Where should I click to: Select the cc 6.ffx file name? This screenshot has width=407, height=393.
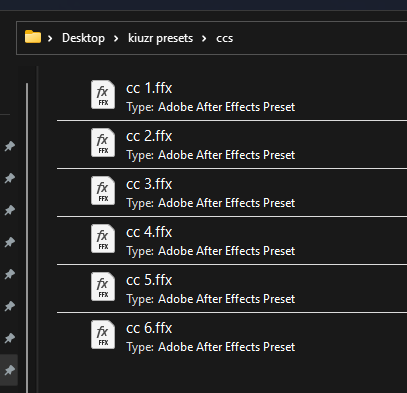[149, 328]
